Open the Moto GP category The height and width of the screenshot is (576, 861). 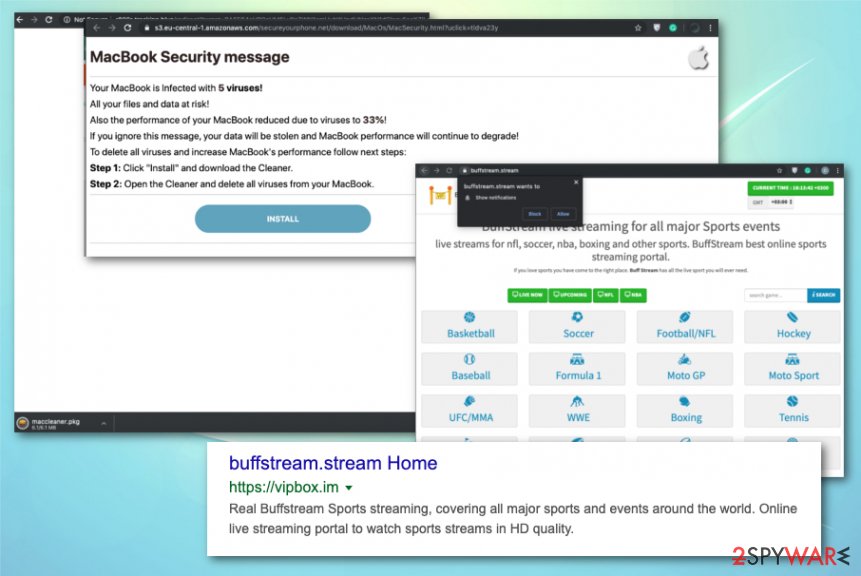[x=685, y=368]
